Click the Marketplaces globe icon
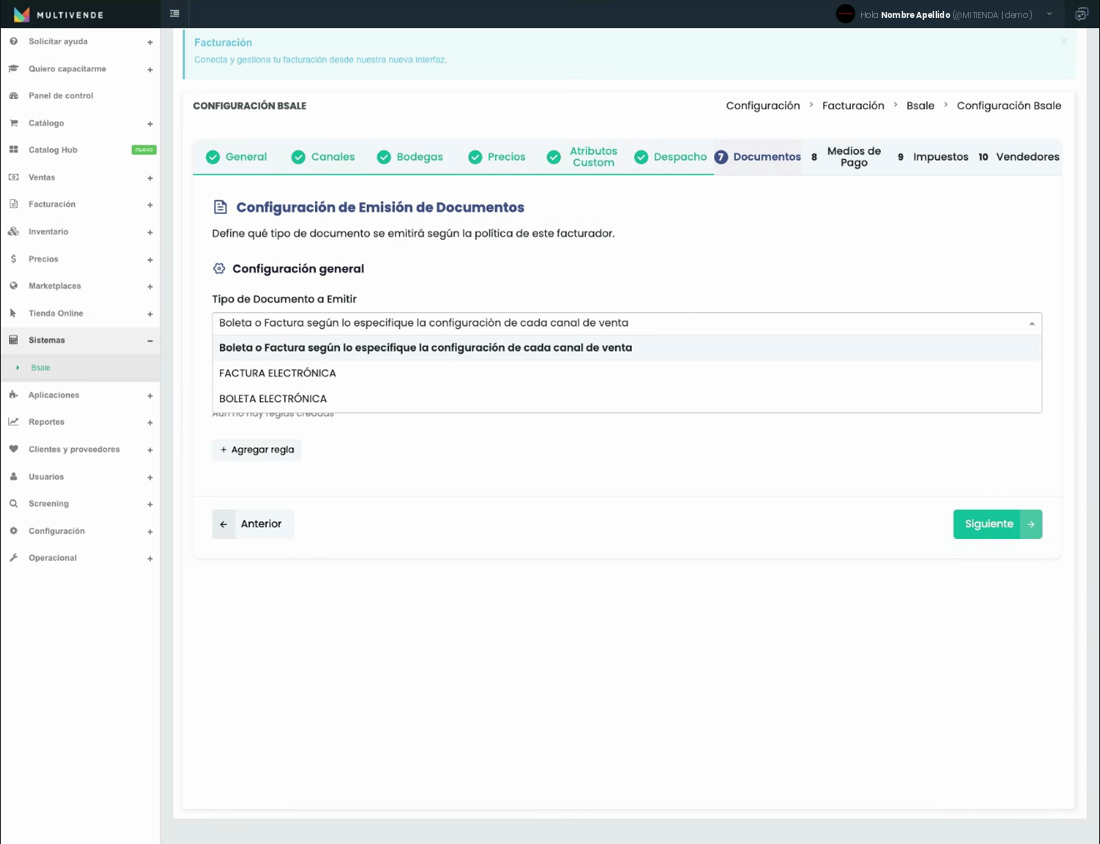 (x=13, y=286)
